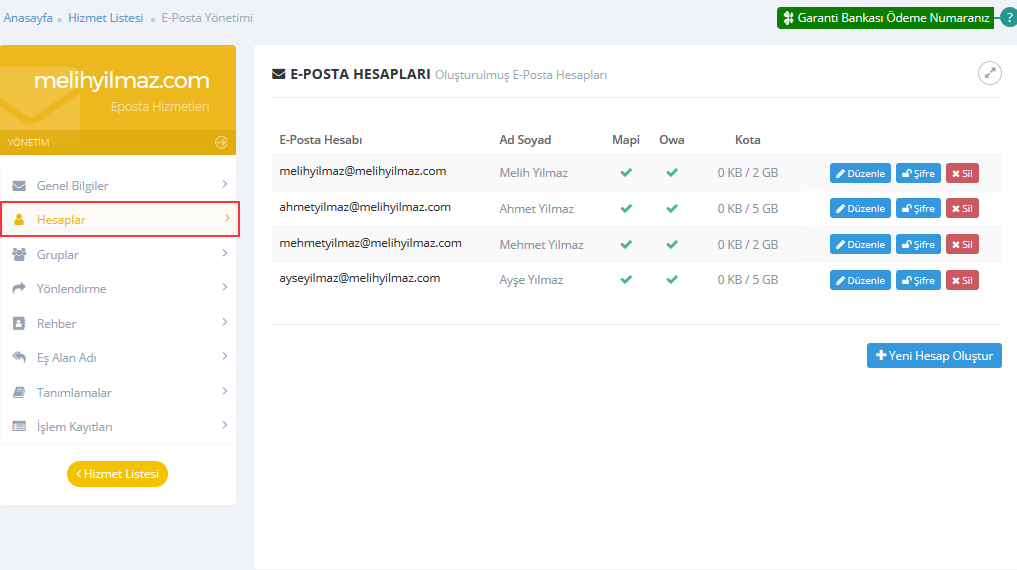The image size is (1017, 570).
Task: Expand the İşlem Kayıtları chevron
Action: [x=225, y=425]
